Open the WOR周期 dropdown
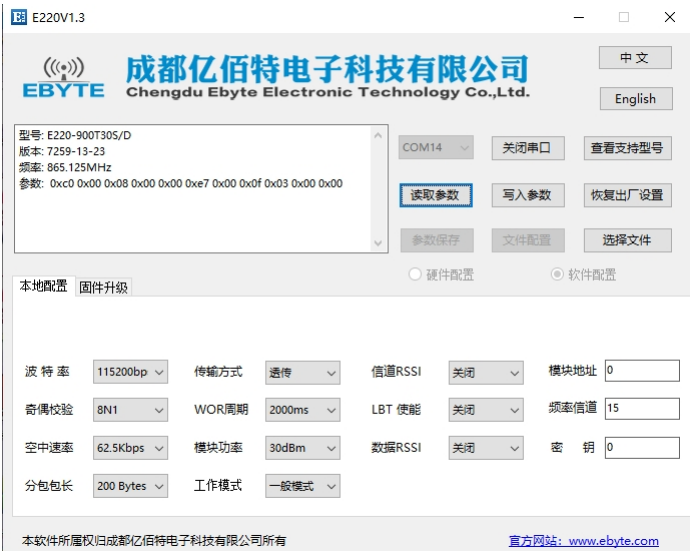This screenshot has width=695, height=551. coord(302,410)
